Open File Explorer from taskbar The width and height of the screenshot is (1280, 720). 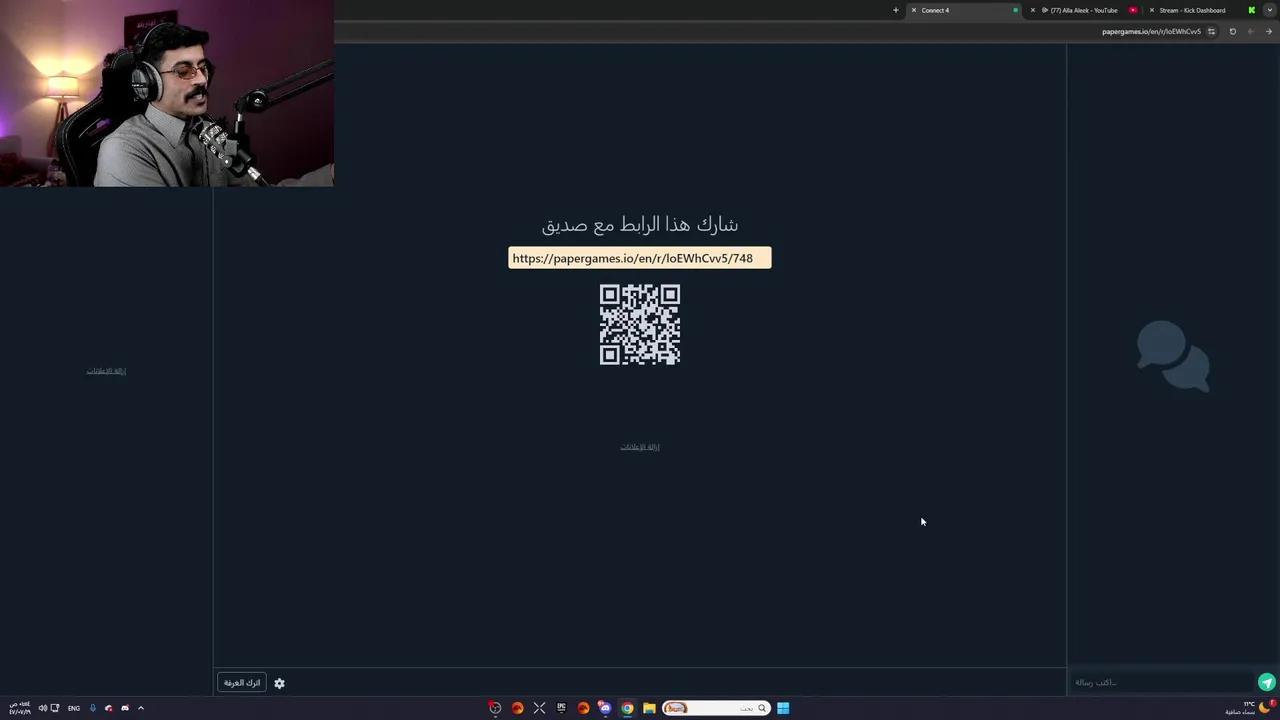(x=649, y=708)
